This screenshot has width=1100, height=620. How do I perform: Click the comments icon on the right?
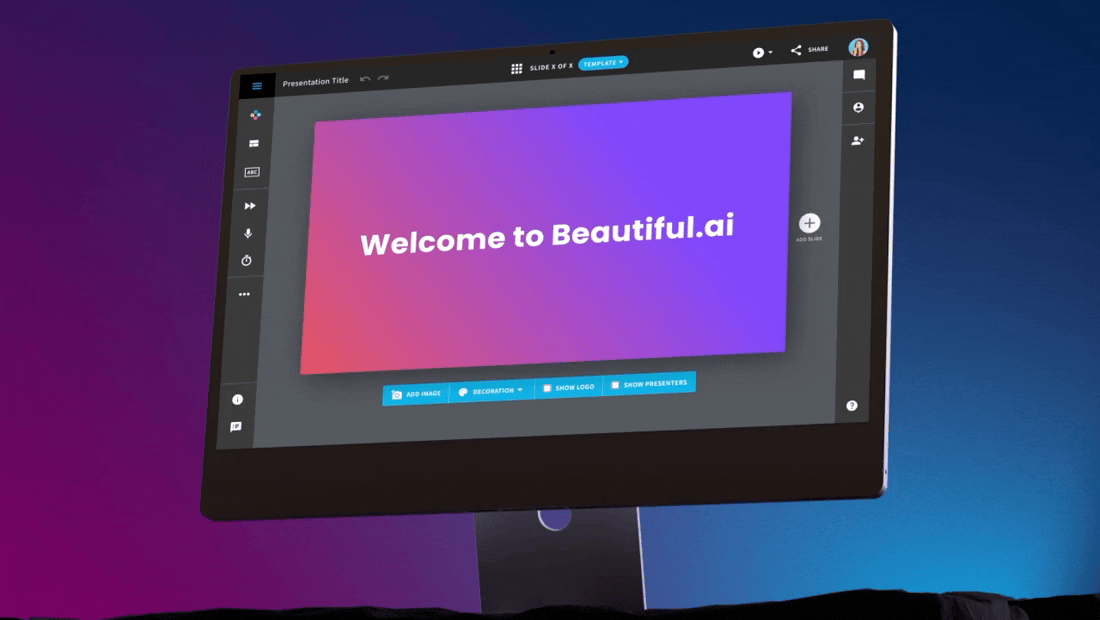point(857,75)
